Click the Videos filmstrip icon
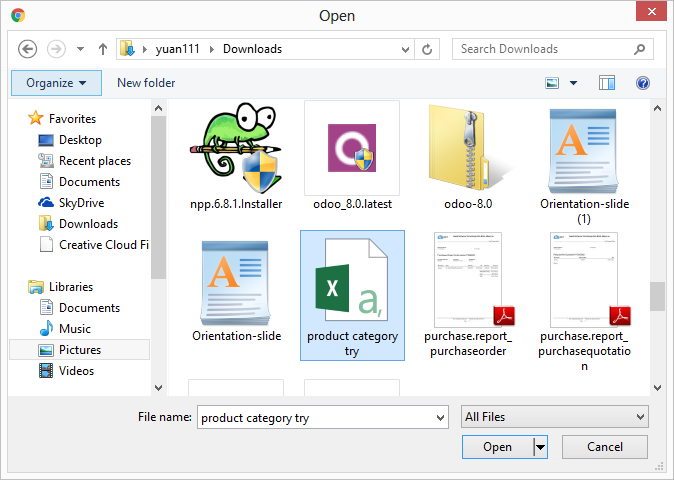Image resolution: width=674 pixels, height=480 pixels. pyautogui.click(x=46, y=371)
